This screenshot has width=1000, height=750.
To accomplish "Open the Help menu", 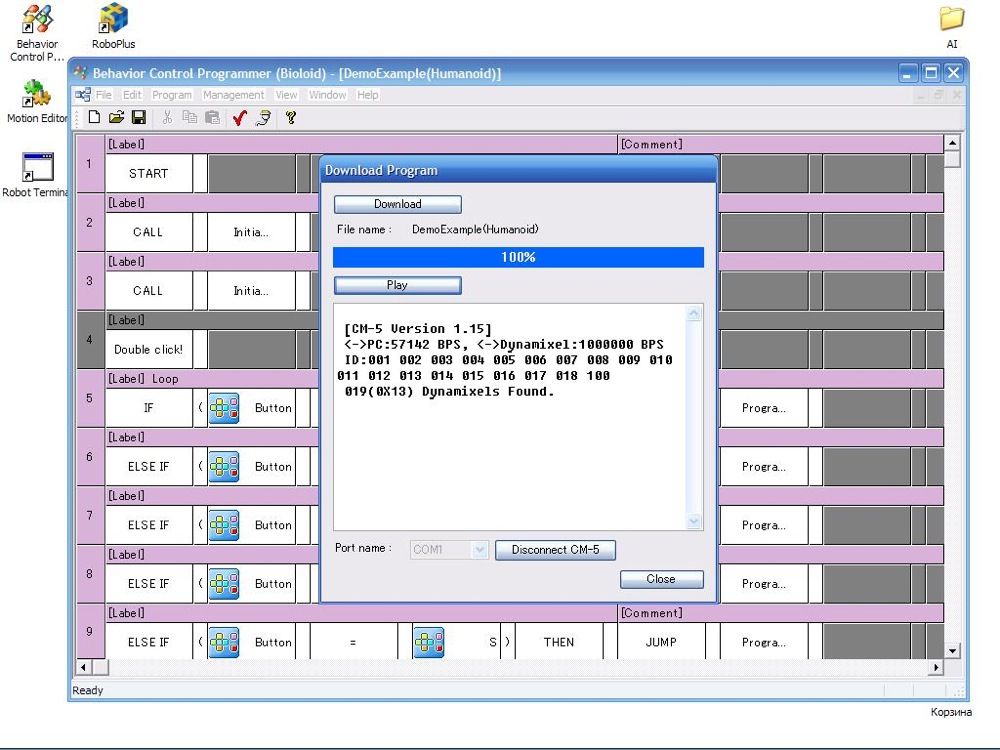I will [367, 95].
